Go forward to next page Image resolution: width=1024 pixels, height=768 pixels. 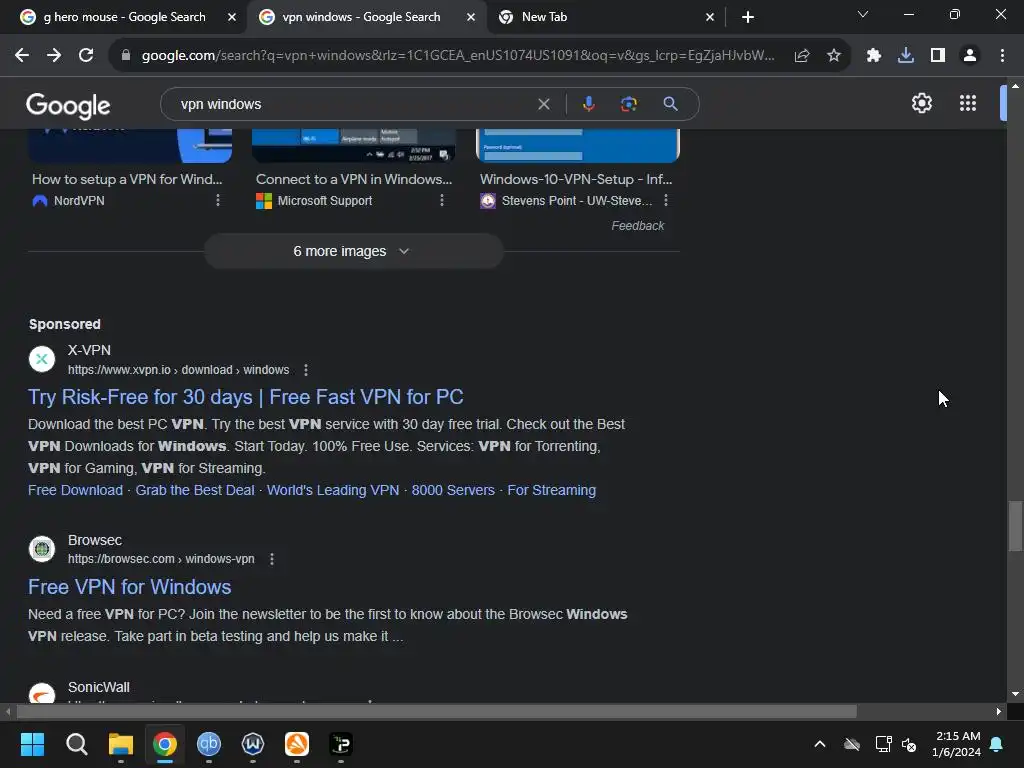(x=54, y=56)
